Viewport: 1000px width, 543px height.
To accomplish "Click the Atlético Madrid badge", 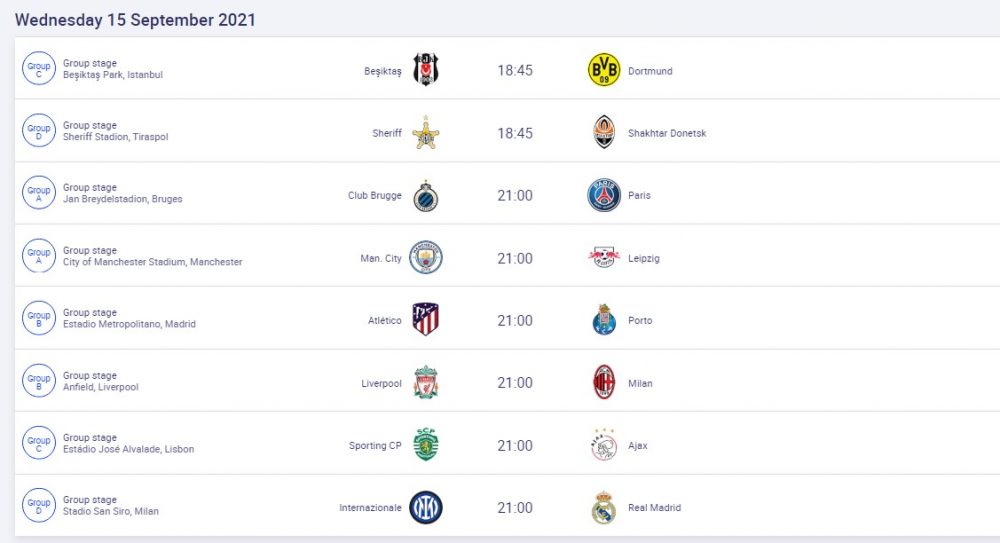I will (426, 320).
